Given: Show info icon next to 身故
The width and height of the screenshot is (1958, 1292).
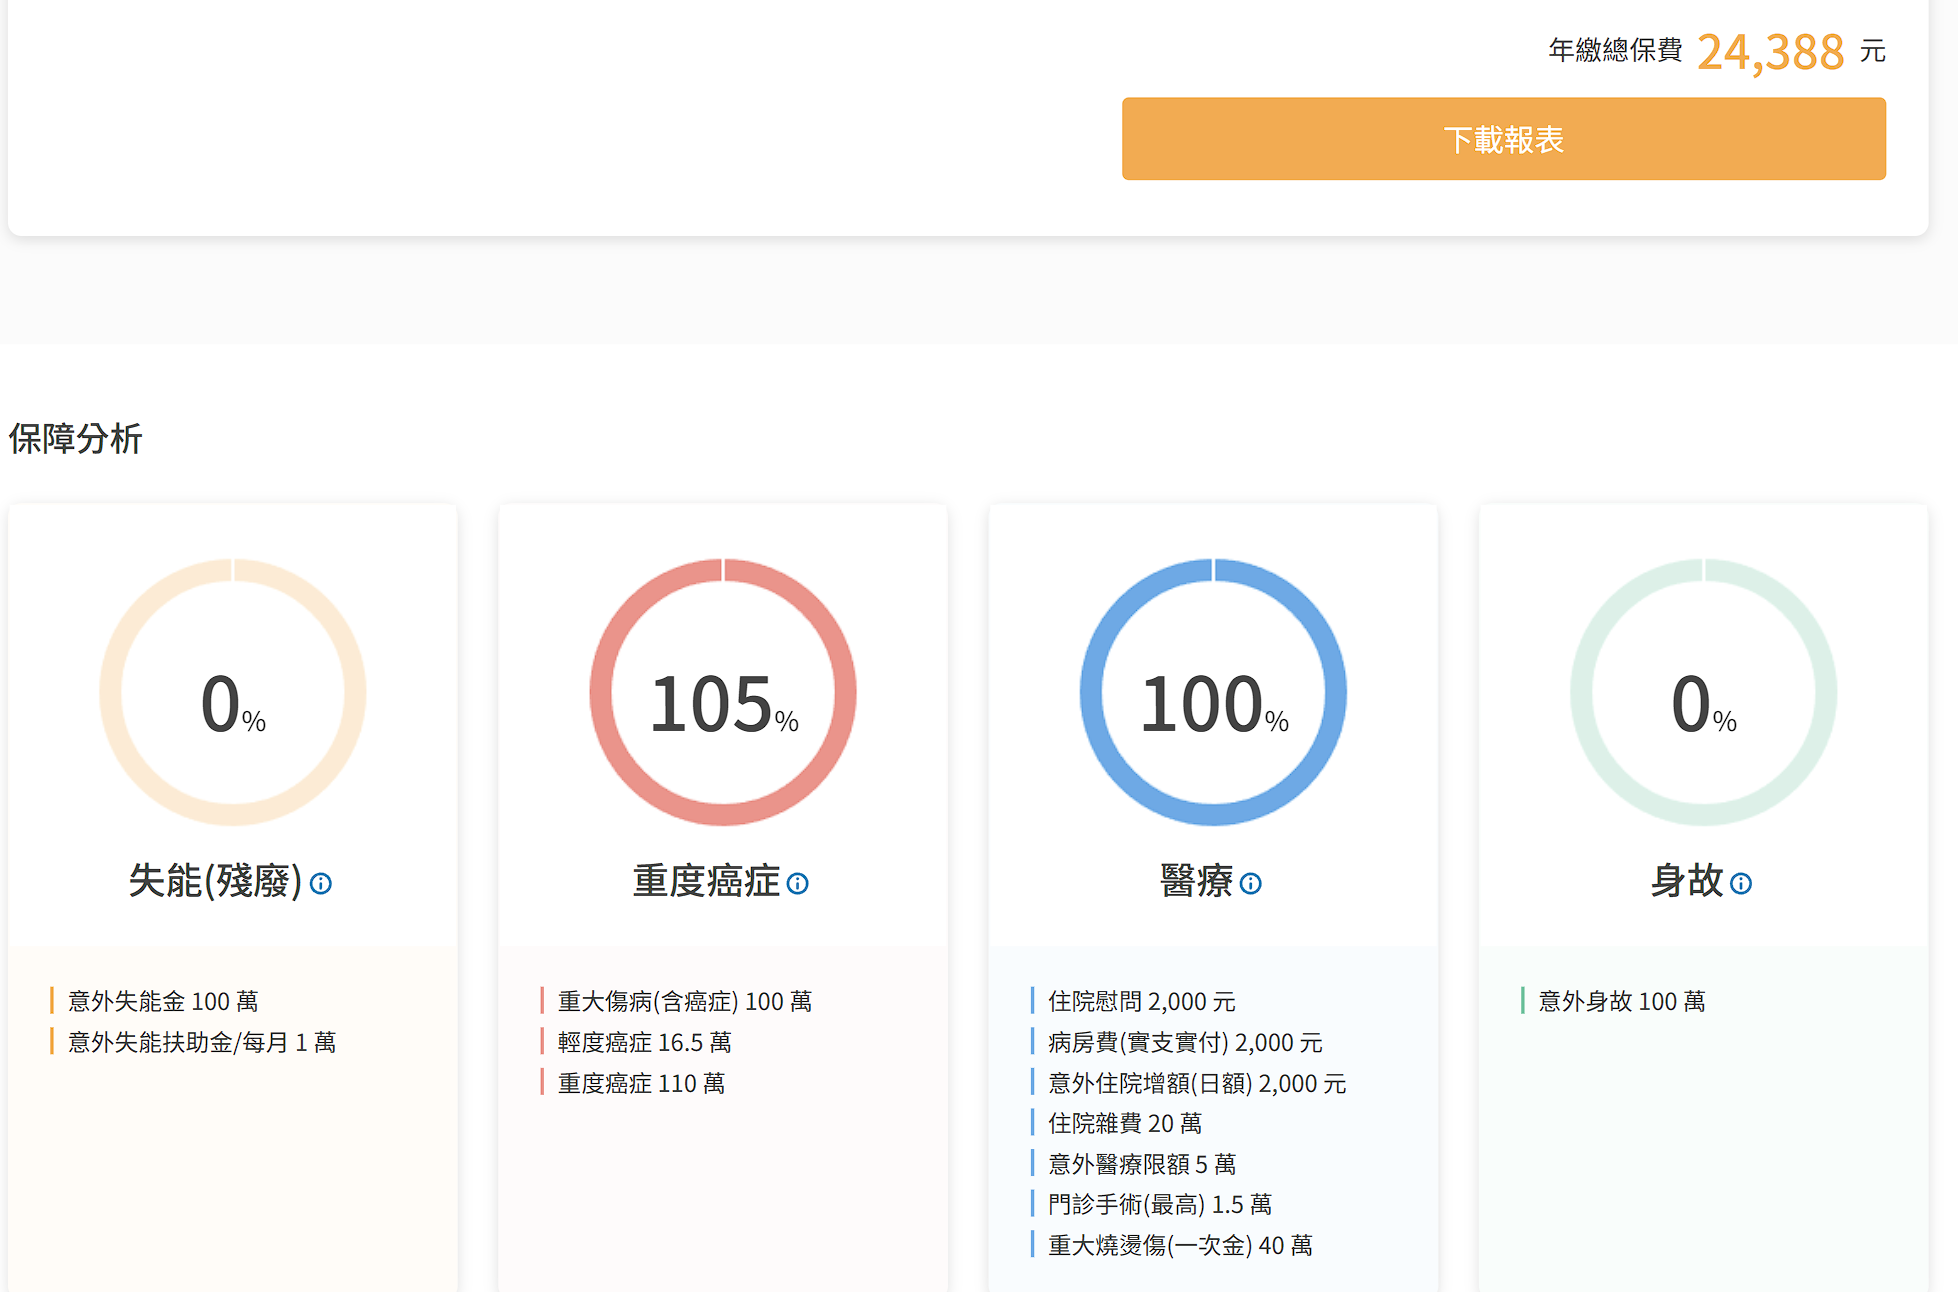Looking at the screenshot, I should pos(1740,884).
